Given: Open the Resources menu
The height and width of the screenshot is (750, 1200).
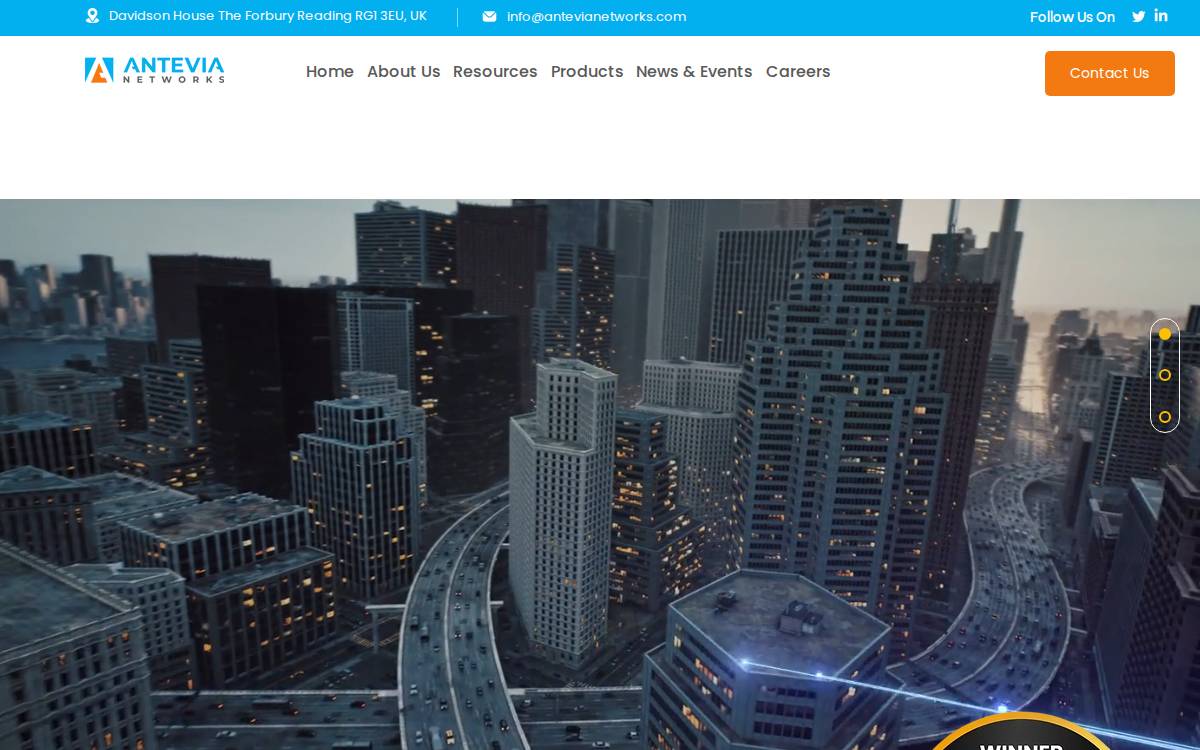Looking at the screenshot, I should click(495, 72).
